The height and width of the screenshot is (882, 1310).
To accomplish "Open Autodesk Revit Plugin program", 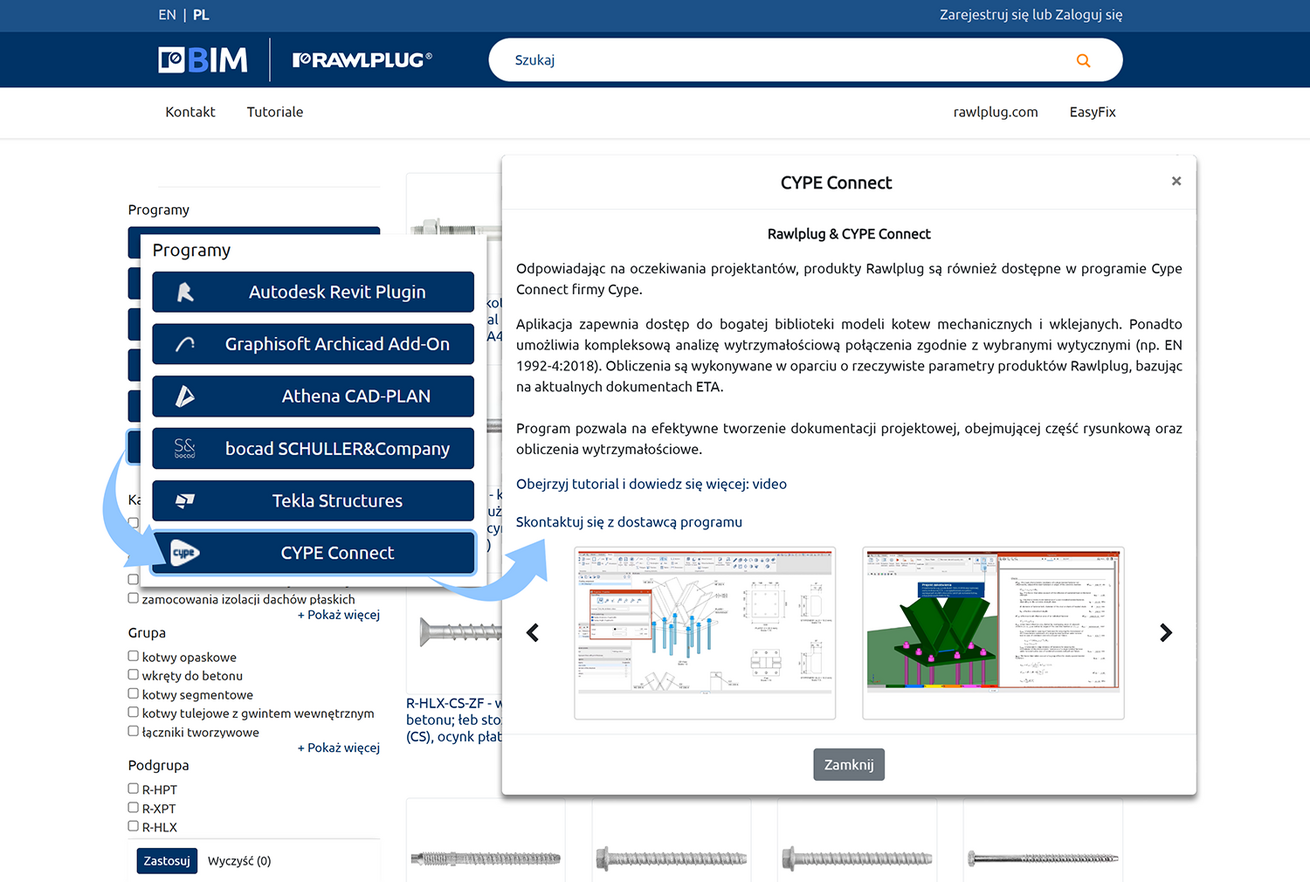I will [313, 292].
